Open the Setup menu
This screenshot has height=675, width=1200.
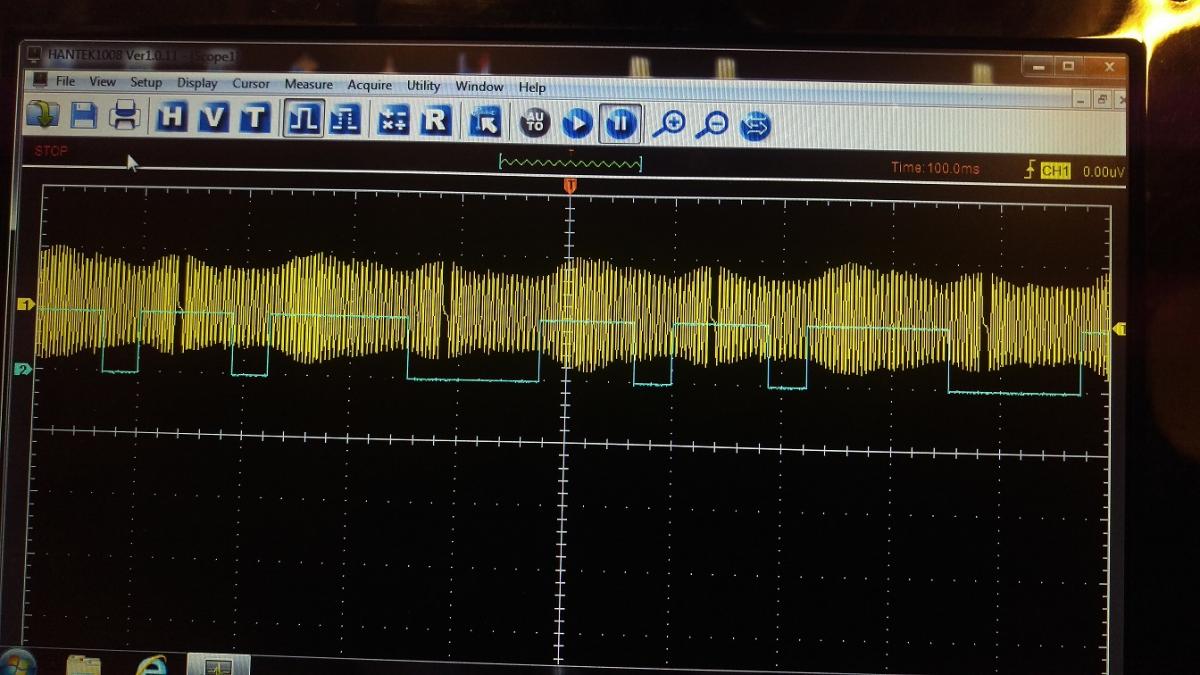coord(146,83)
